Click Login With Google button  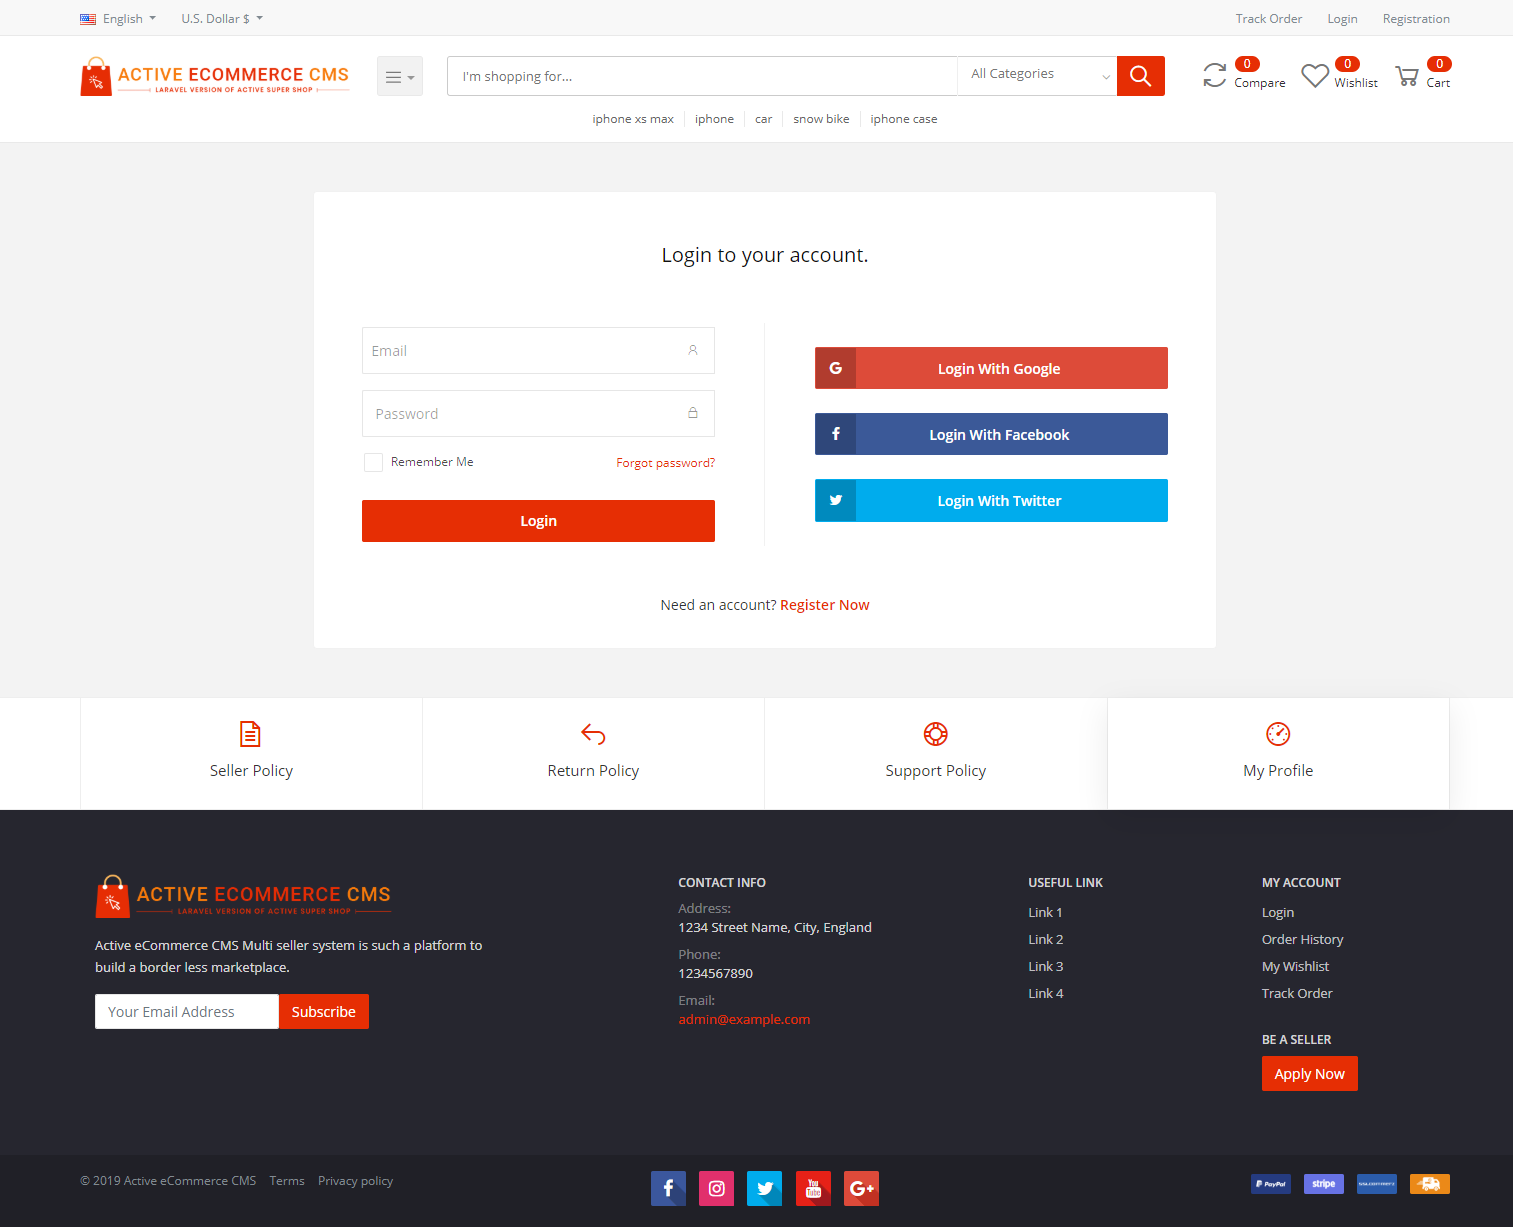tap(991, 369)
